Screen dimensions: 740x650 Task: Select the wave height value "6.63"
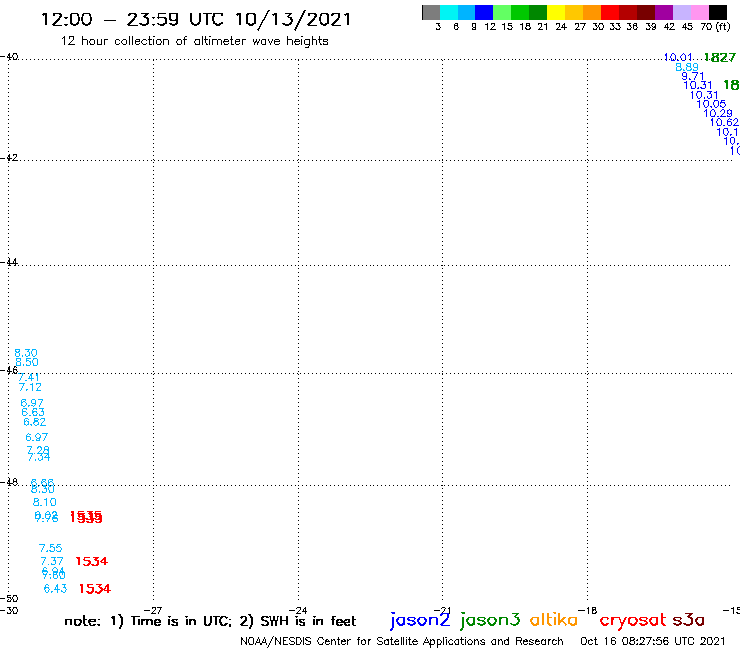tap(33, 413)
